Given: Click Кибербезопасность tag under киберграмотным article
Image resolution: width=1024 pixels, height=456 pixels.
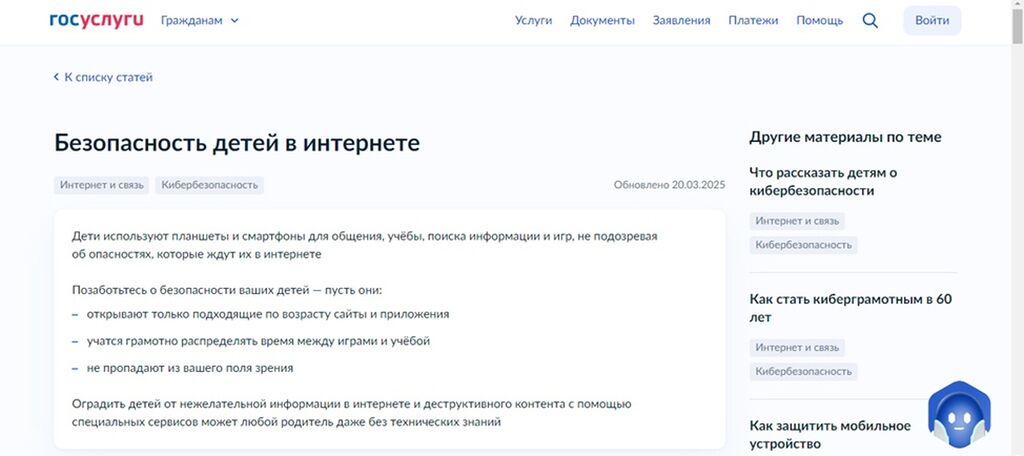Looking at the screenshot, I should click(x=803, y=371).
